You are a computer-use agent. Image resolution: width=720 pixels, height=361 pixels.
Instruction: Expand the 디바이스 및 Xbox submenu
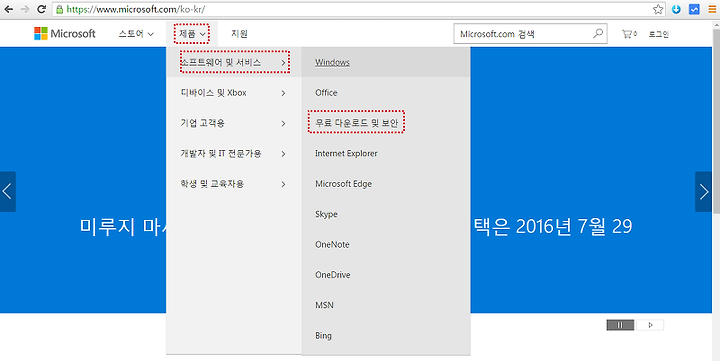click(x=234, y=93)
